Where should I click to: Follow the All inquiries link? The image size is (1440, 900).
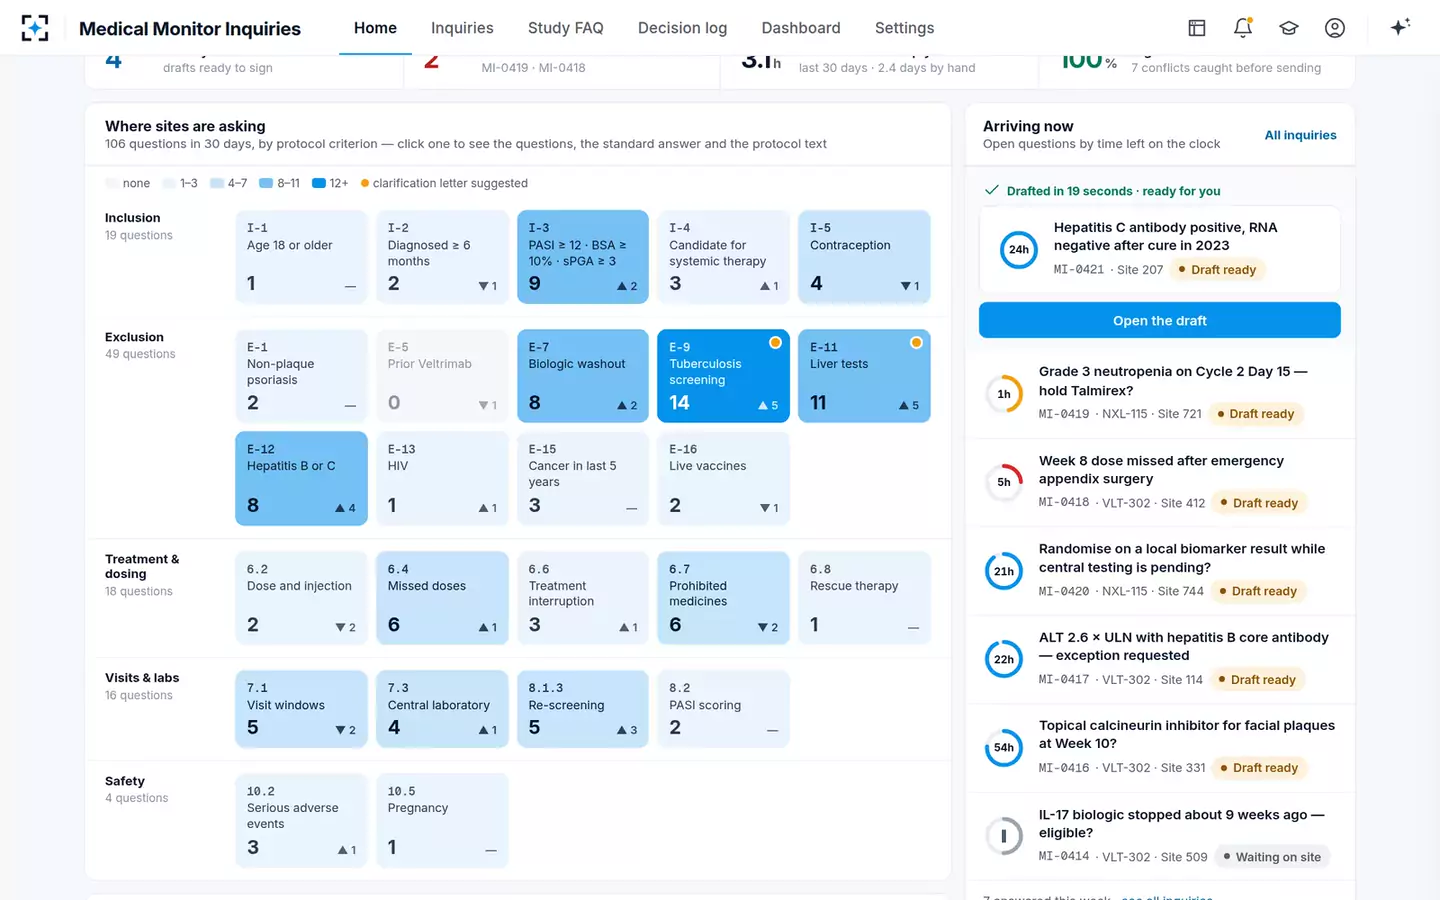[1300, 135]
